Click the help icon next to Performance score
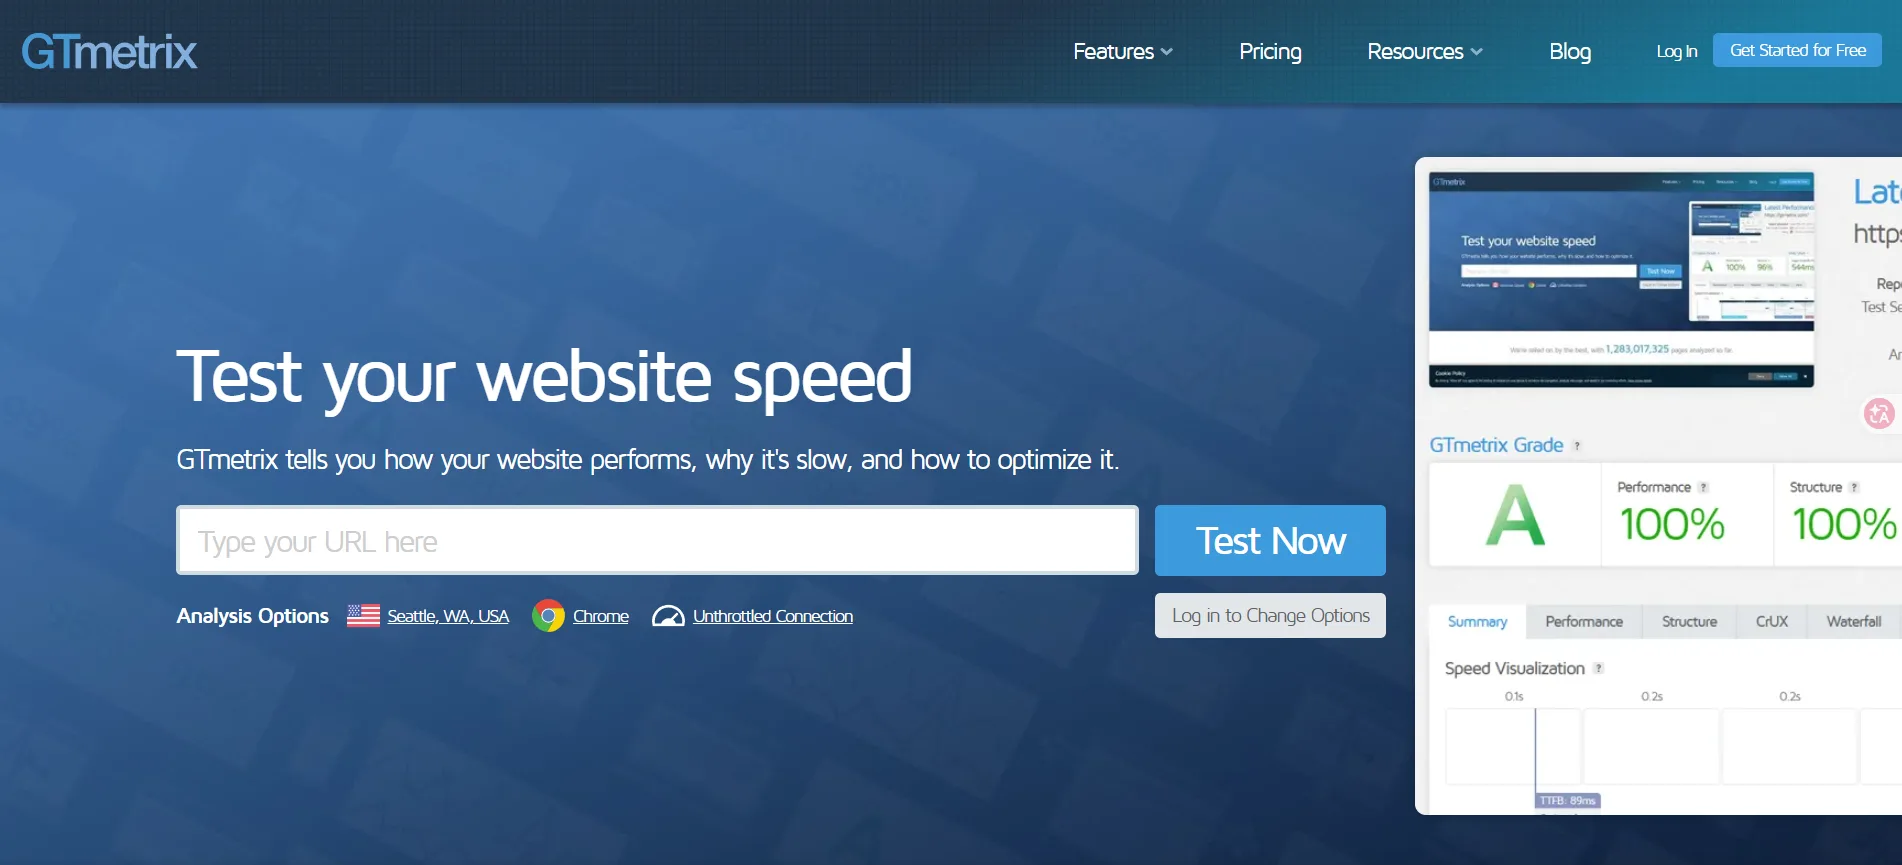Image resolution: width=1902 pixels, height=865 pixels. [1704, 487]
